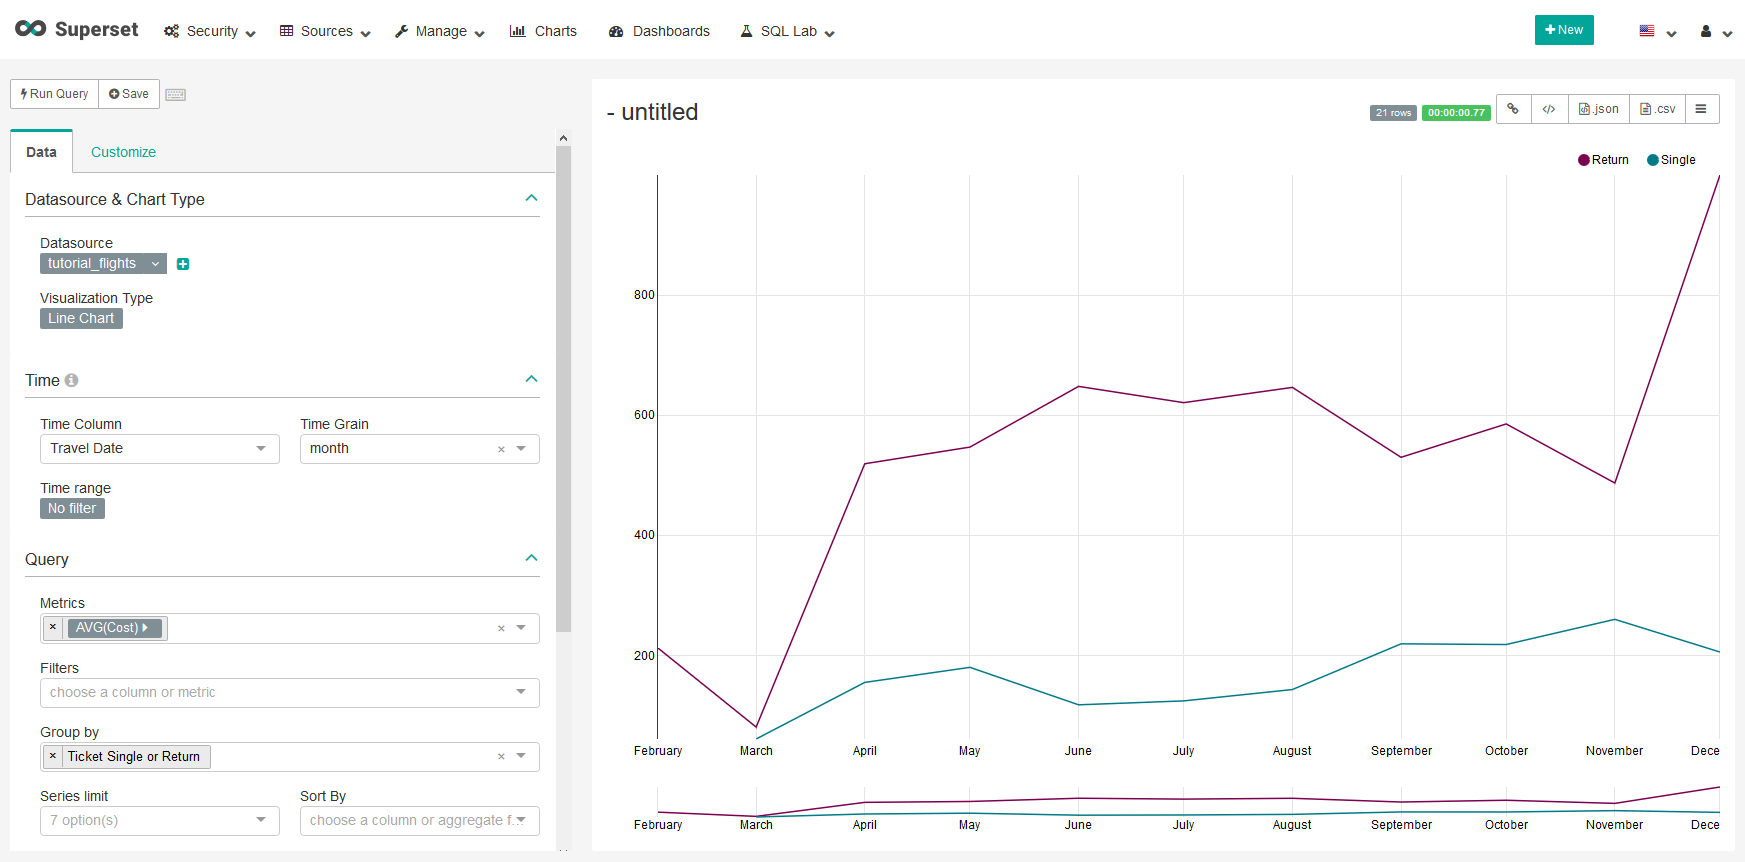The height and width of the screenshot is (862, 1745).
Task: Open the chart hamburger menu icon
Action: [x=1701, y=109]
